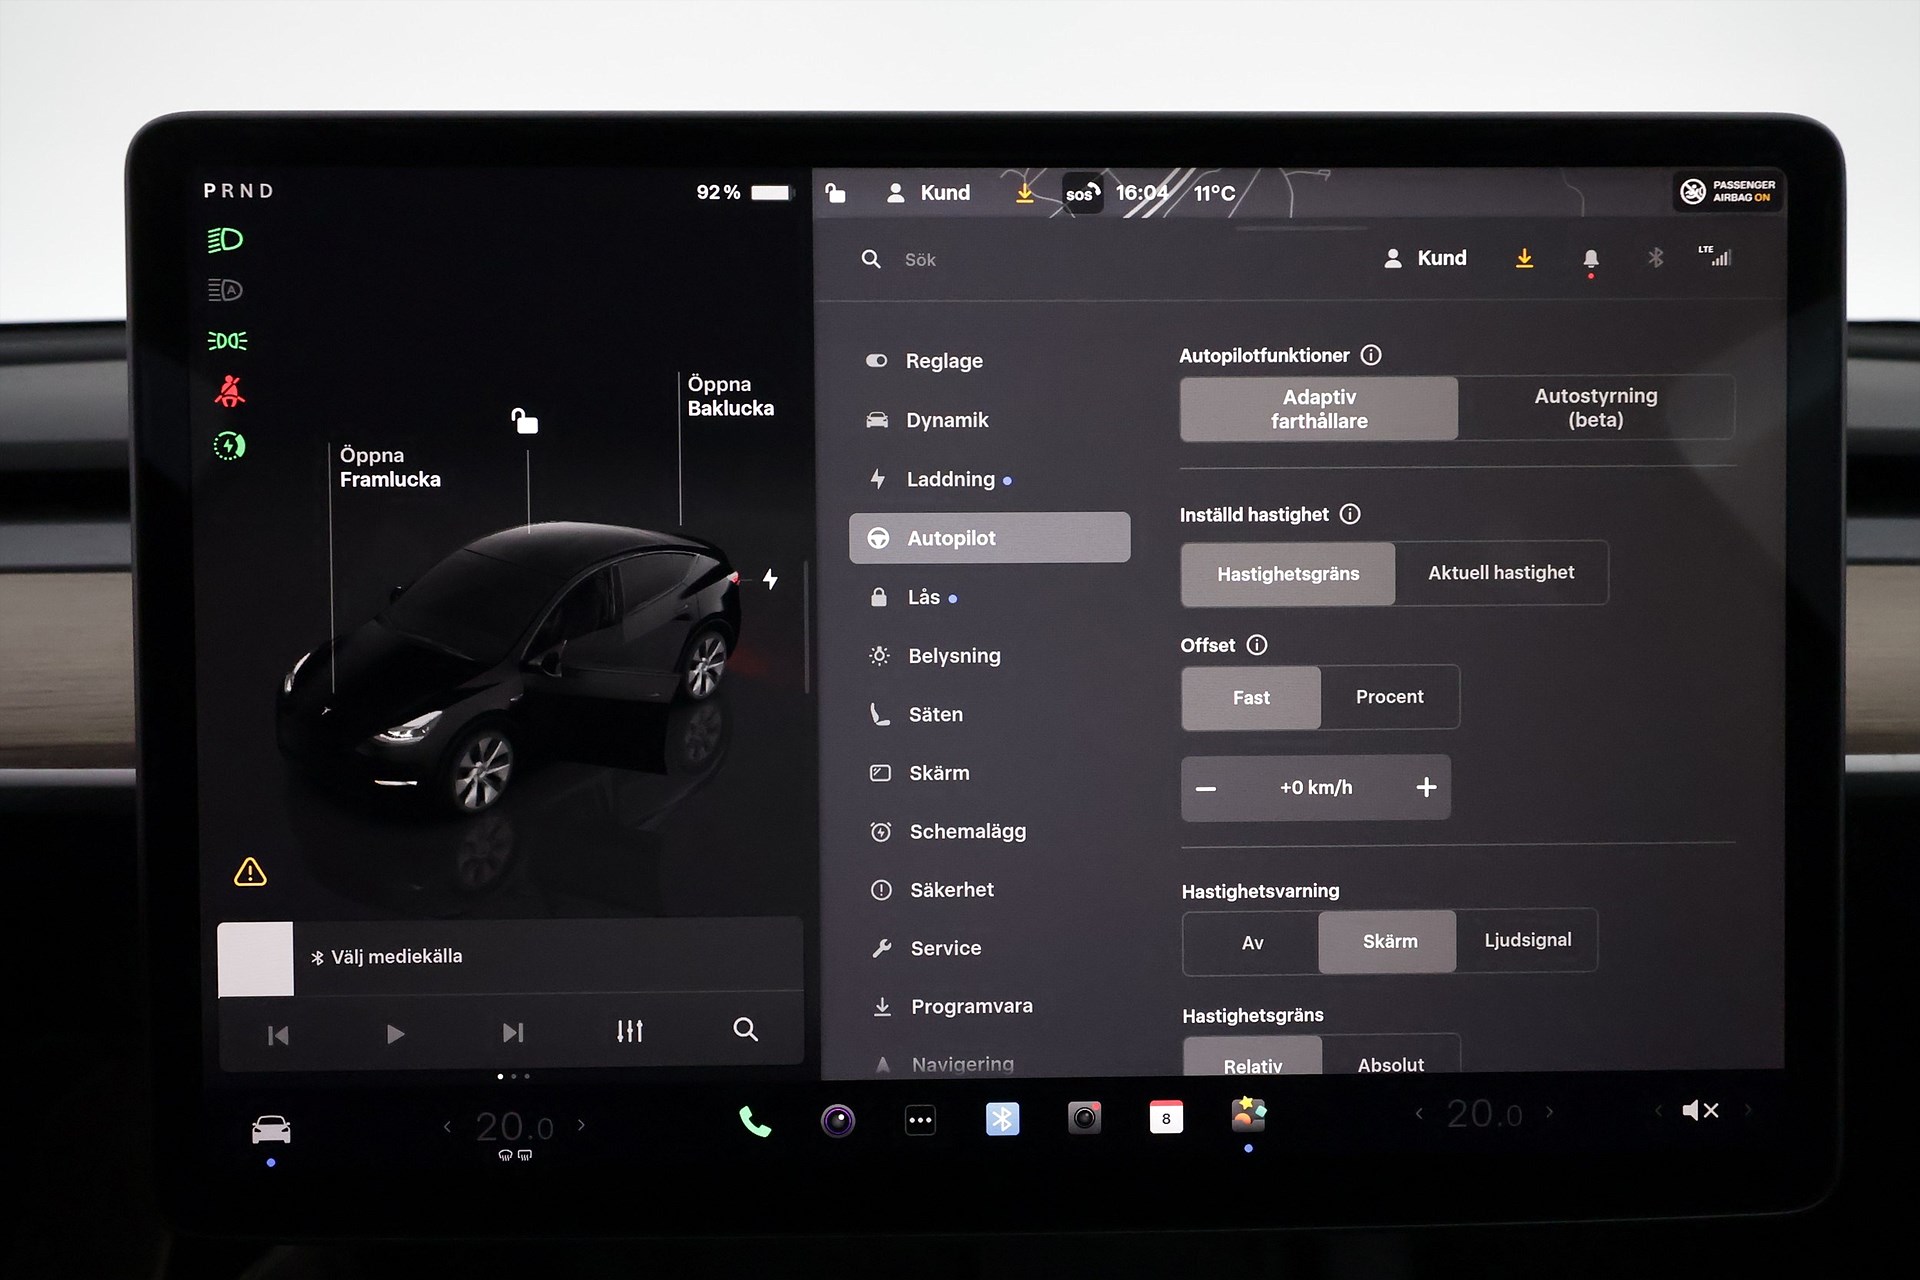Increase driver temperature with right arrow
The width and height of the screenshot is (1920, 1280).
tap(581, 1125)
